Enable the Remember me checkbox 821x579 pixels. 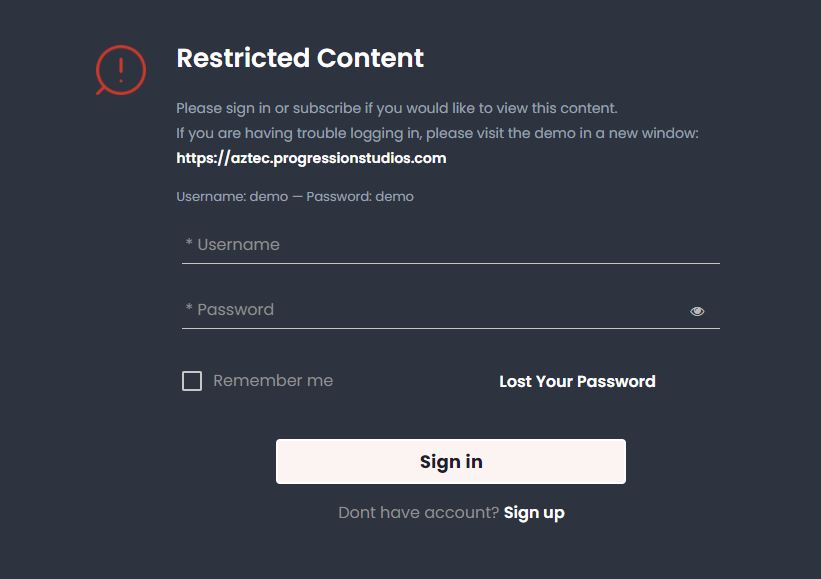coord(192,381)
